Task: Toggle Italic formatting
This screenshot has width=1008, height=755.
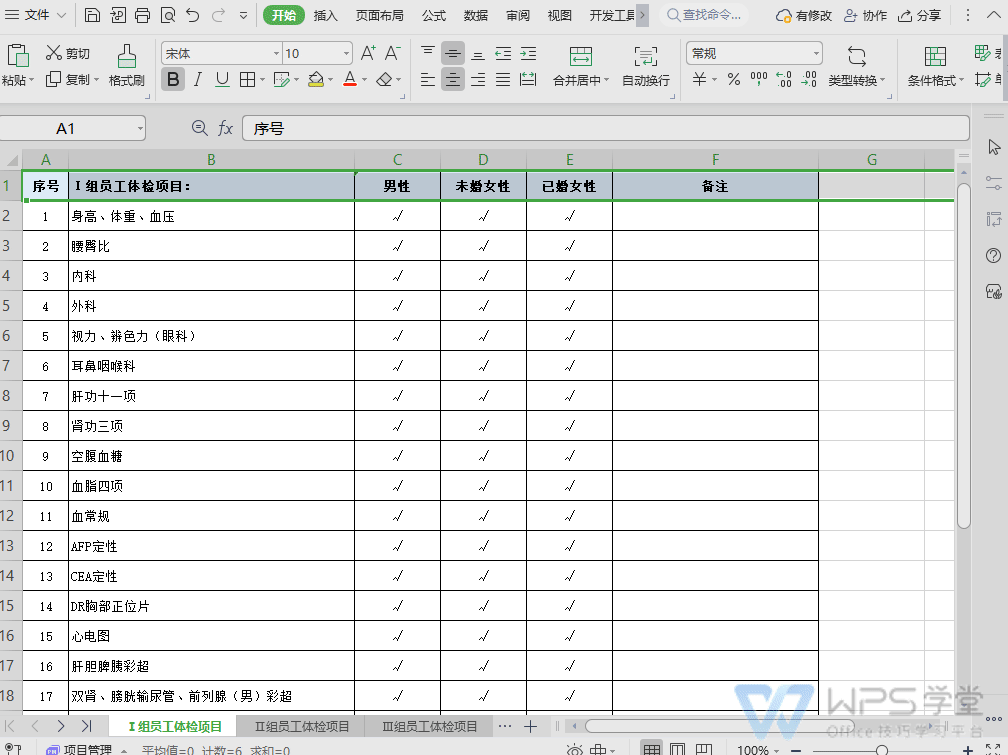Action: point(198,80)
